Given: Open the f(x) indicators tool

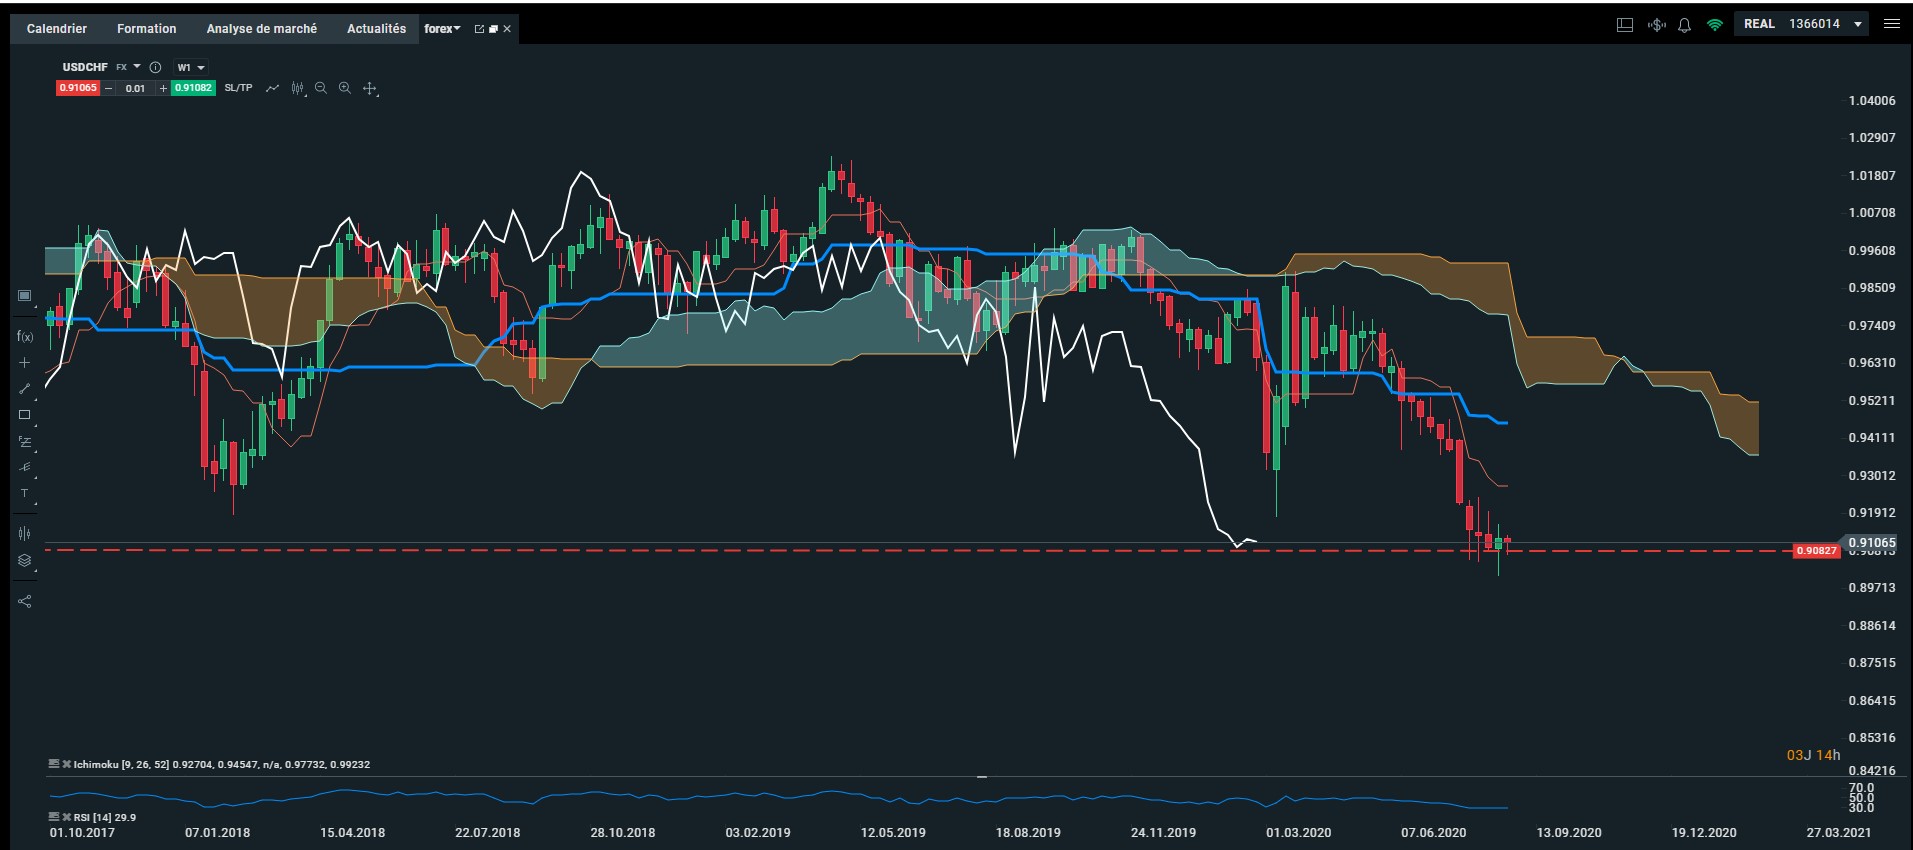Looking at the screenshot, I should (25, 337).
